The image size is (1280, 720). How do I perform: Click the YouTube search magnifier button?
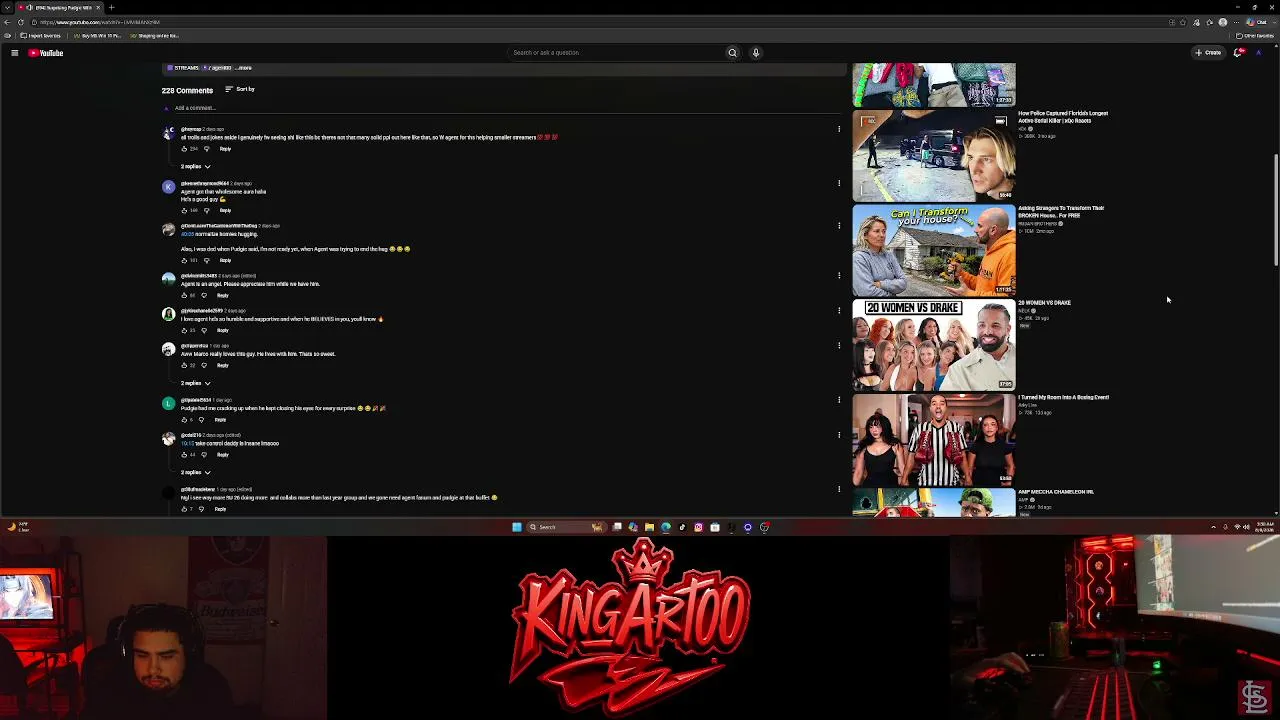point(732,53)
